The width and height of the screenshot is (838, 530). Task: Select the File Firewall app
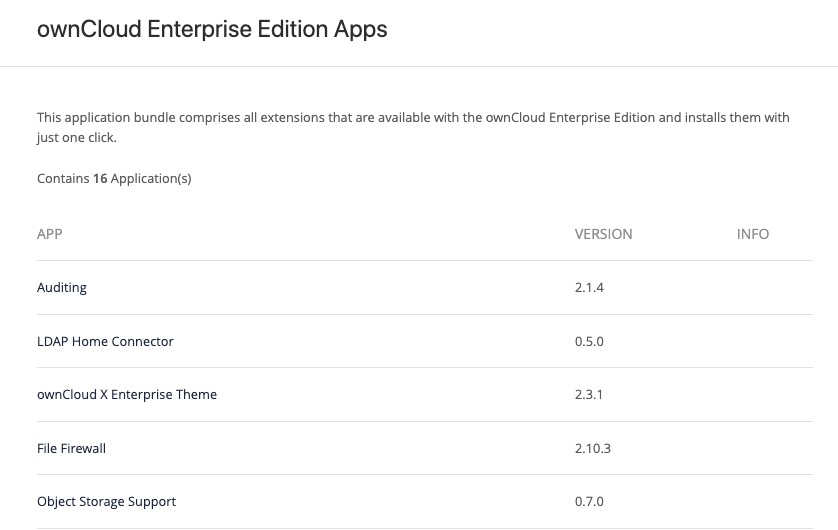coord(71,448)
